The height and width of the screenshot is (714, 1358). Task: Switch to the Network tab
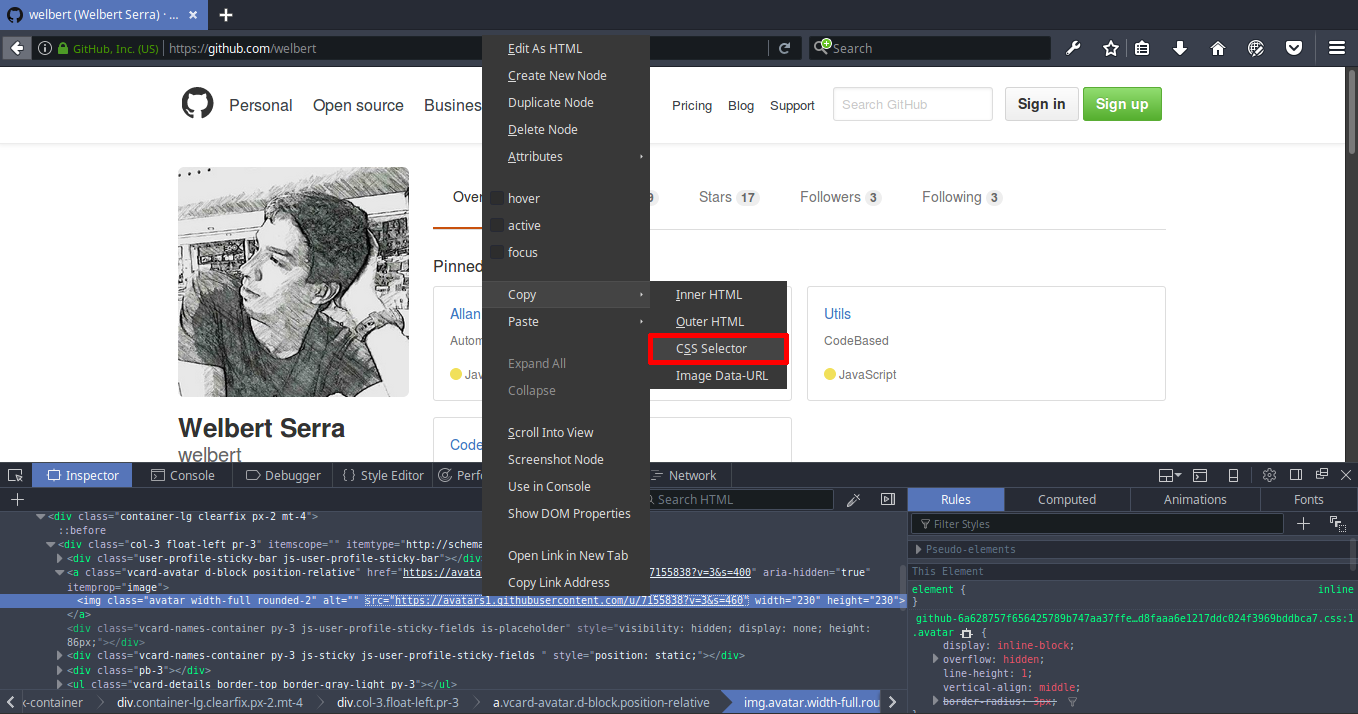click(x=683, y=475)
